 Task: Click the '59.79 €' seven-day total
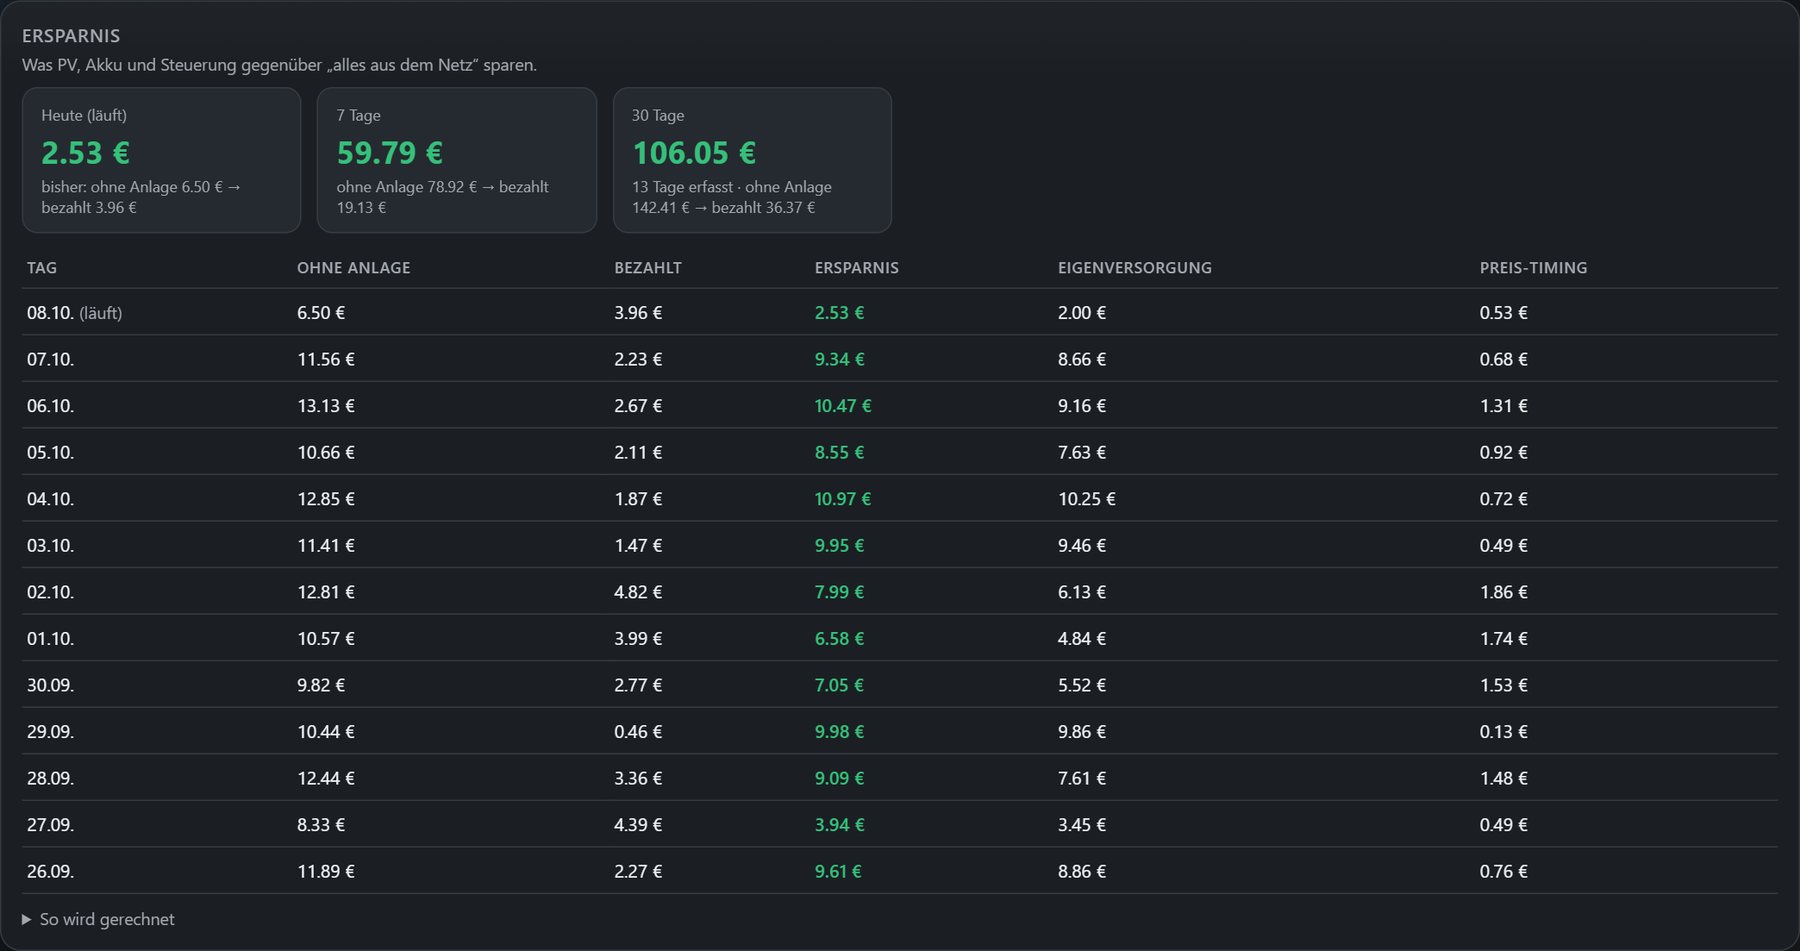tap(390, 153)
